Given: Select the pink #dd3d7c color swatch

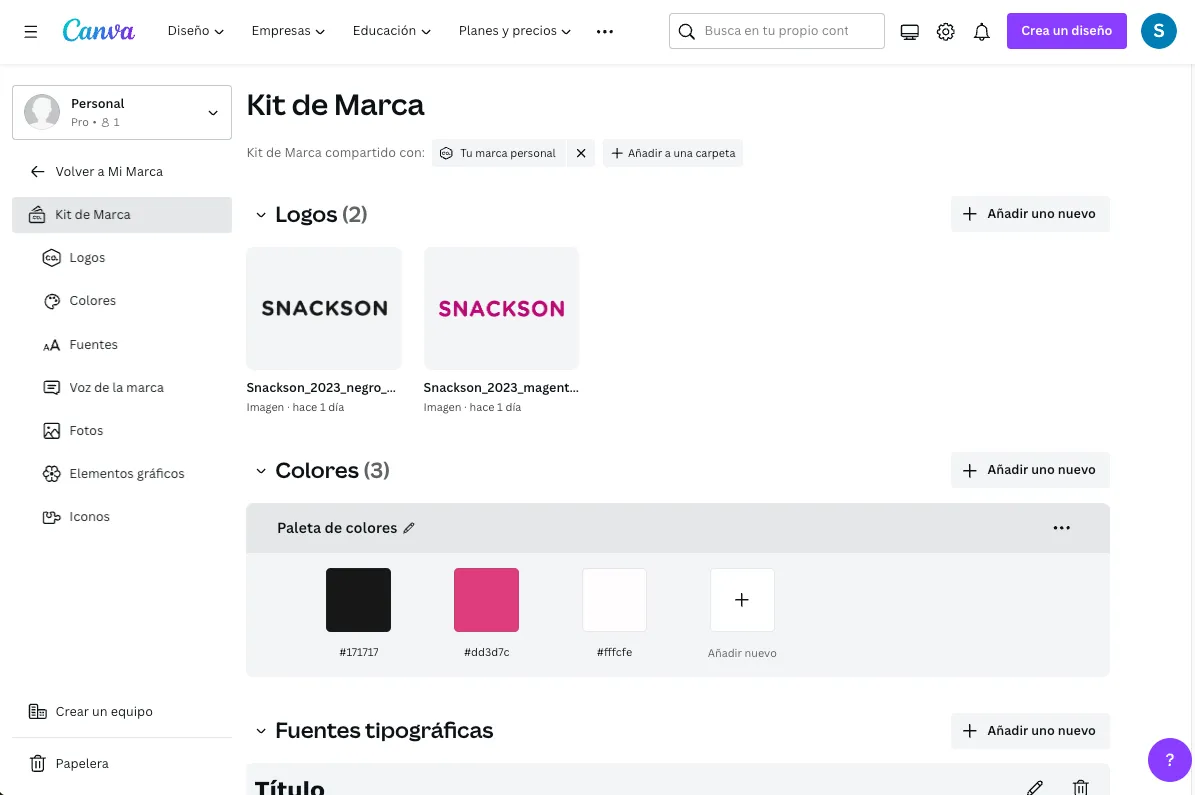Looking at the screenshot, I should (486, 600).
